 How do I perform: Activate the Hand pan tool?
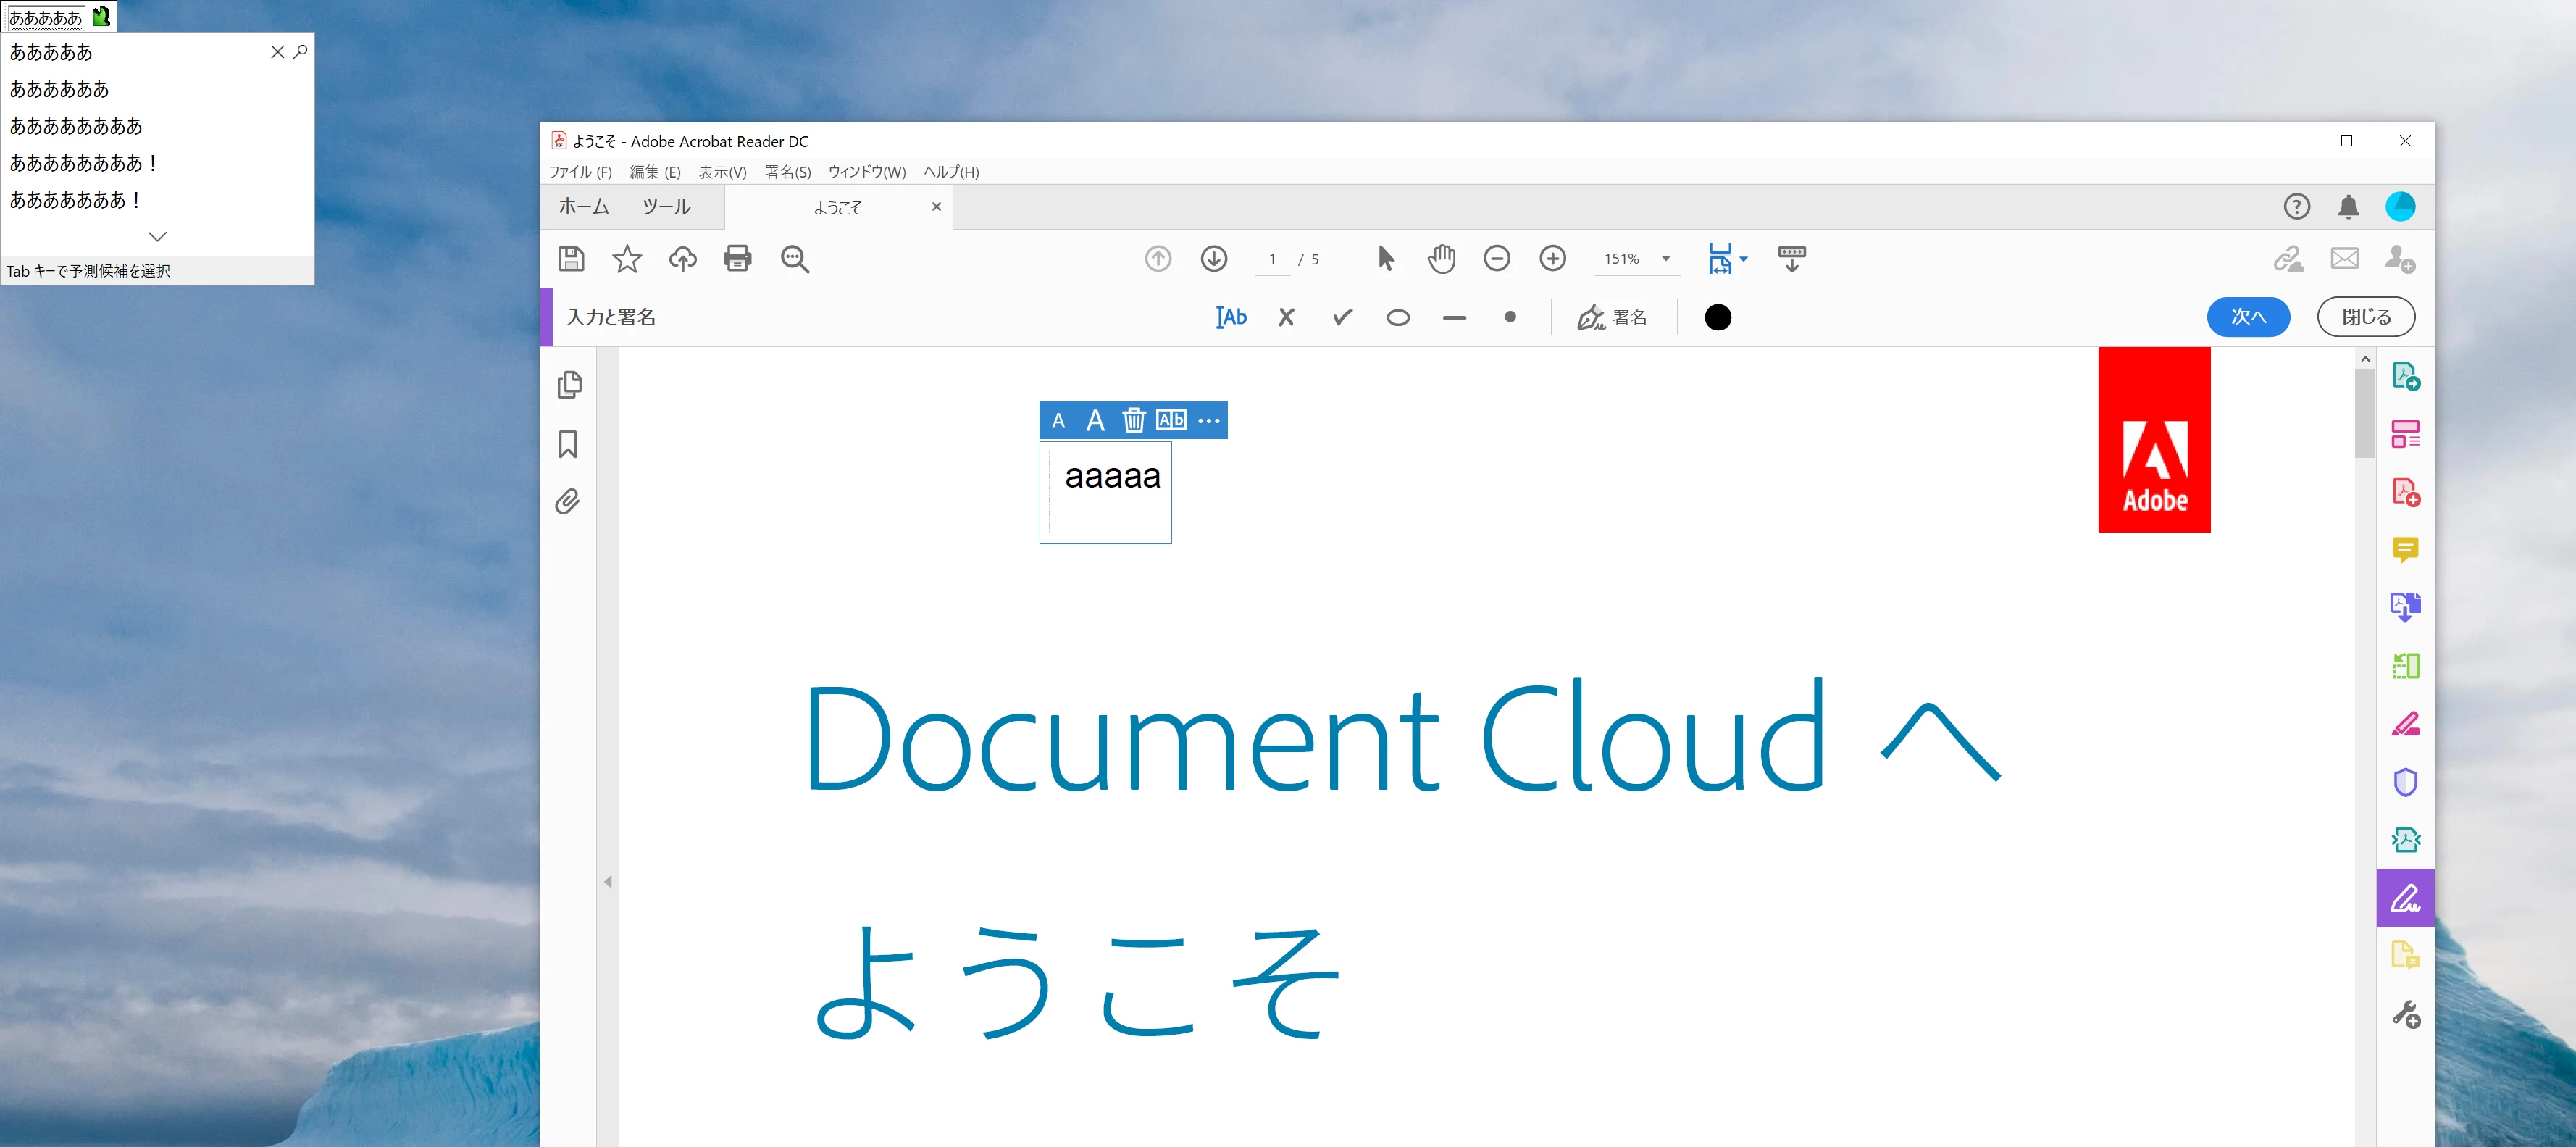tap(1441, 259)
